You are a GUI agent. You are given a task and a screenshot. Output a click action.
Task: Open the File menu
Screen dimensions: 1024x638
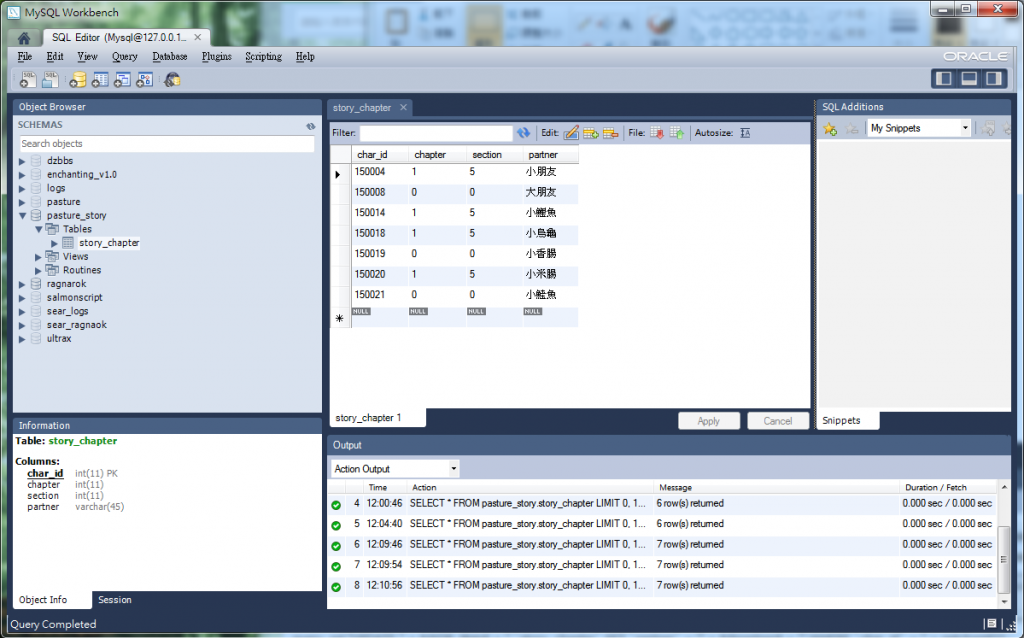click(25, 57)
